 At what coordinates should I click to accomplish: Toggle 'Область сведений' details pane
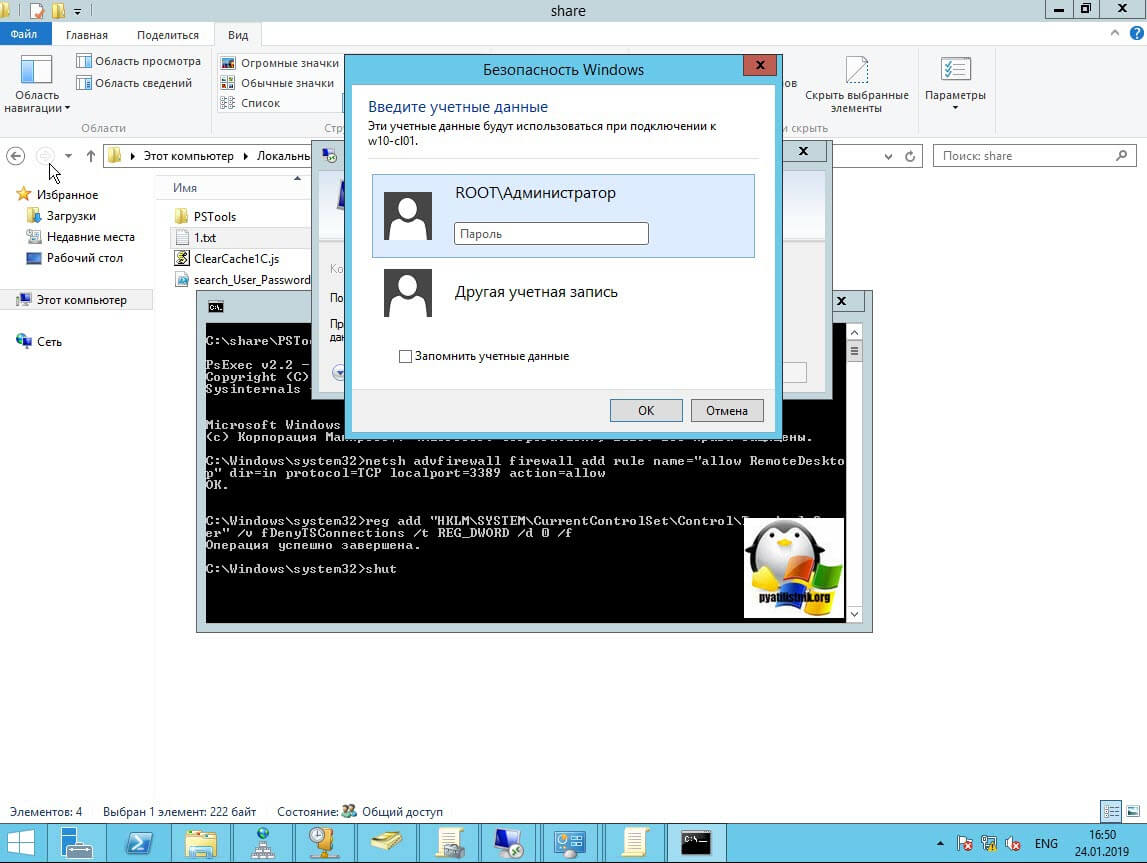134,83
